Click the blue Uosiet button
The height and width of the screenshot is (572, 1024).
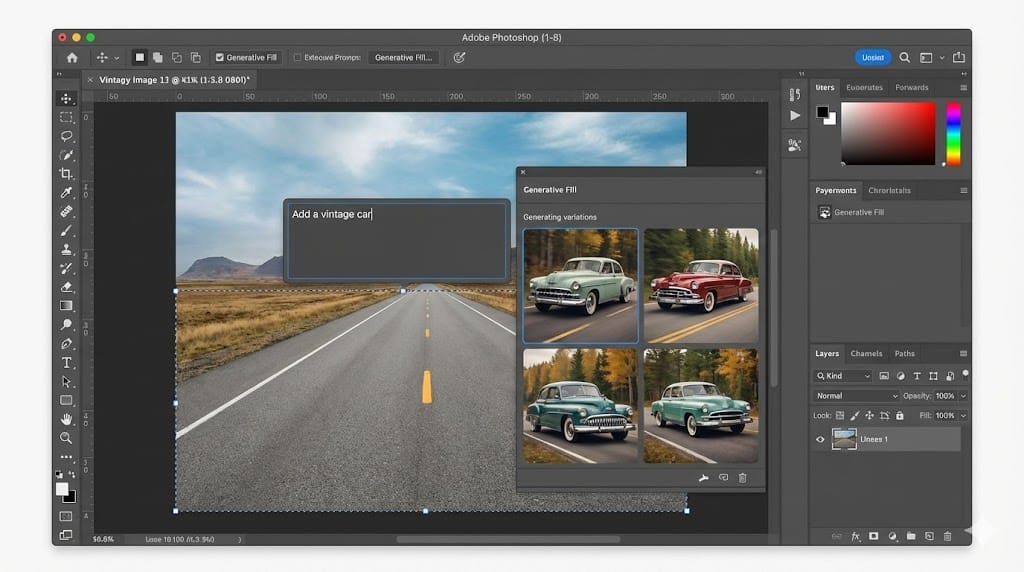(872, 57)
